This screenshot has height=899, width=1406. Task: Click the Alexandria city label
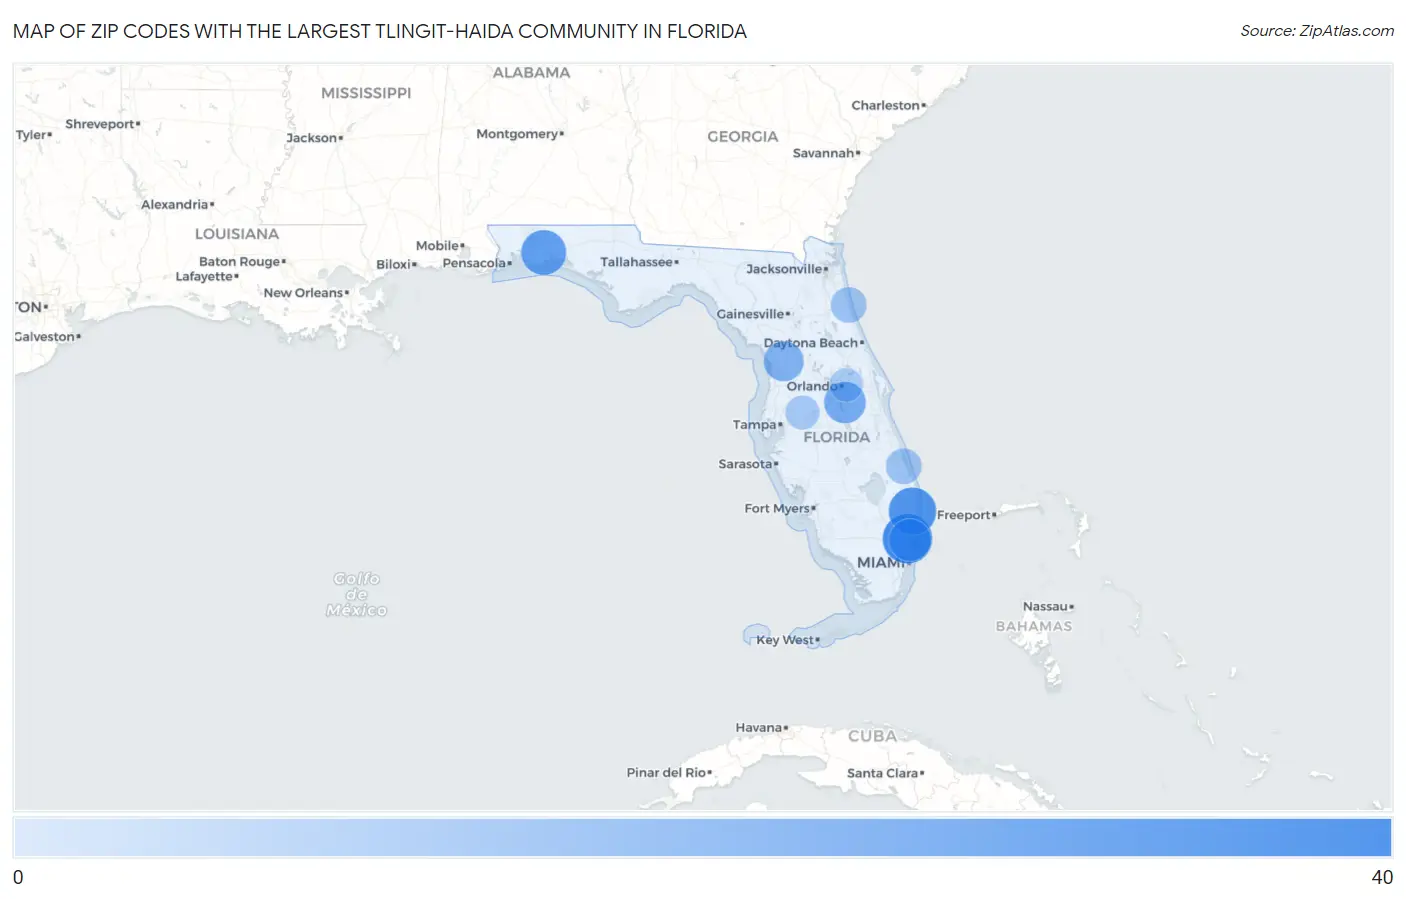coord(175,205)
